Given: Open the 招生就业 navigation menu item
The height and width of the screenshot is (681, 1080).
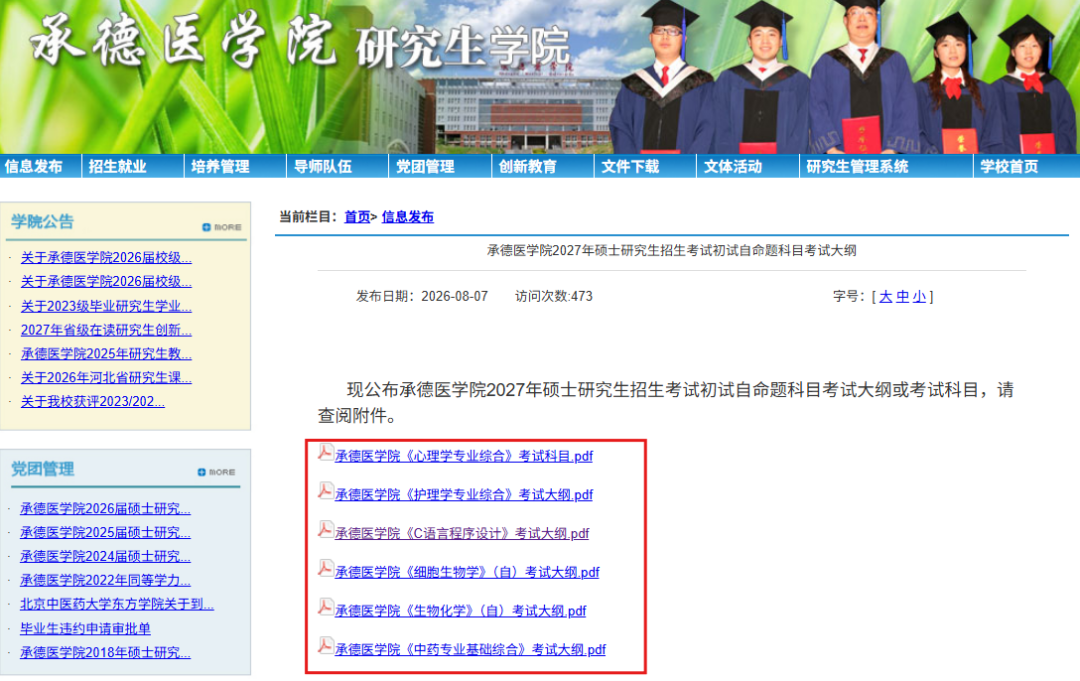Looking at the screenshot, I should pos(118,167).
